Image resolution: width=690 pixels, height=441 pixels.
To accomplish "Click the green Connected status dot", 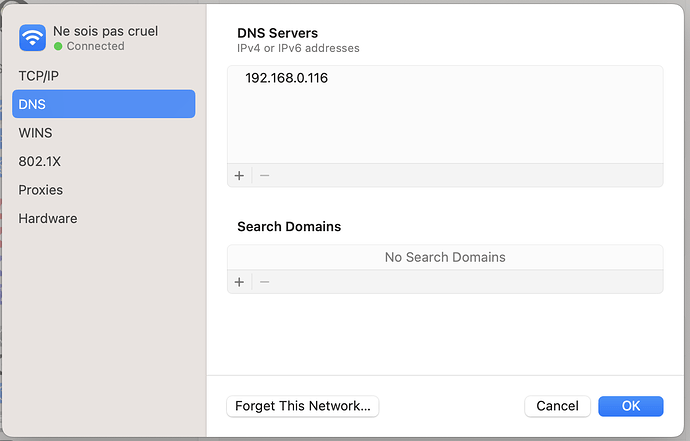I will 58,46.
